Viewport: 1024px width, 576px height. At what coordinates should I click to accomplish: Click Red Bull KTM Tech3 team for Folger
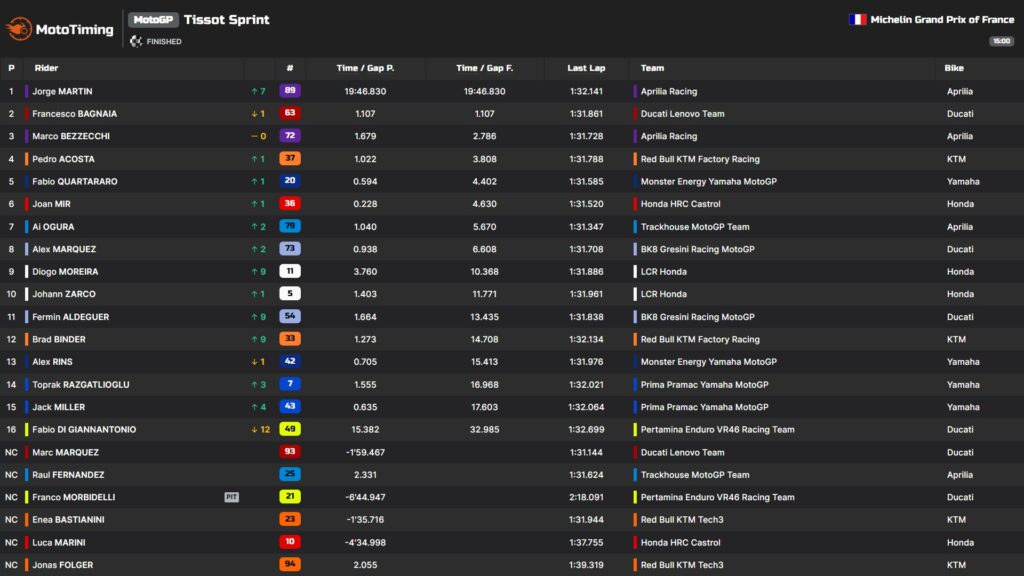[682, 565]
